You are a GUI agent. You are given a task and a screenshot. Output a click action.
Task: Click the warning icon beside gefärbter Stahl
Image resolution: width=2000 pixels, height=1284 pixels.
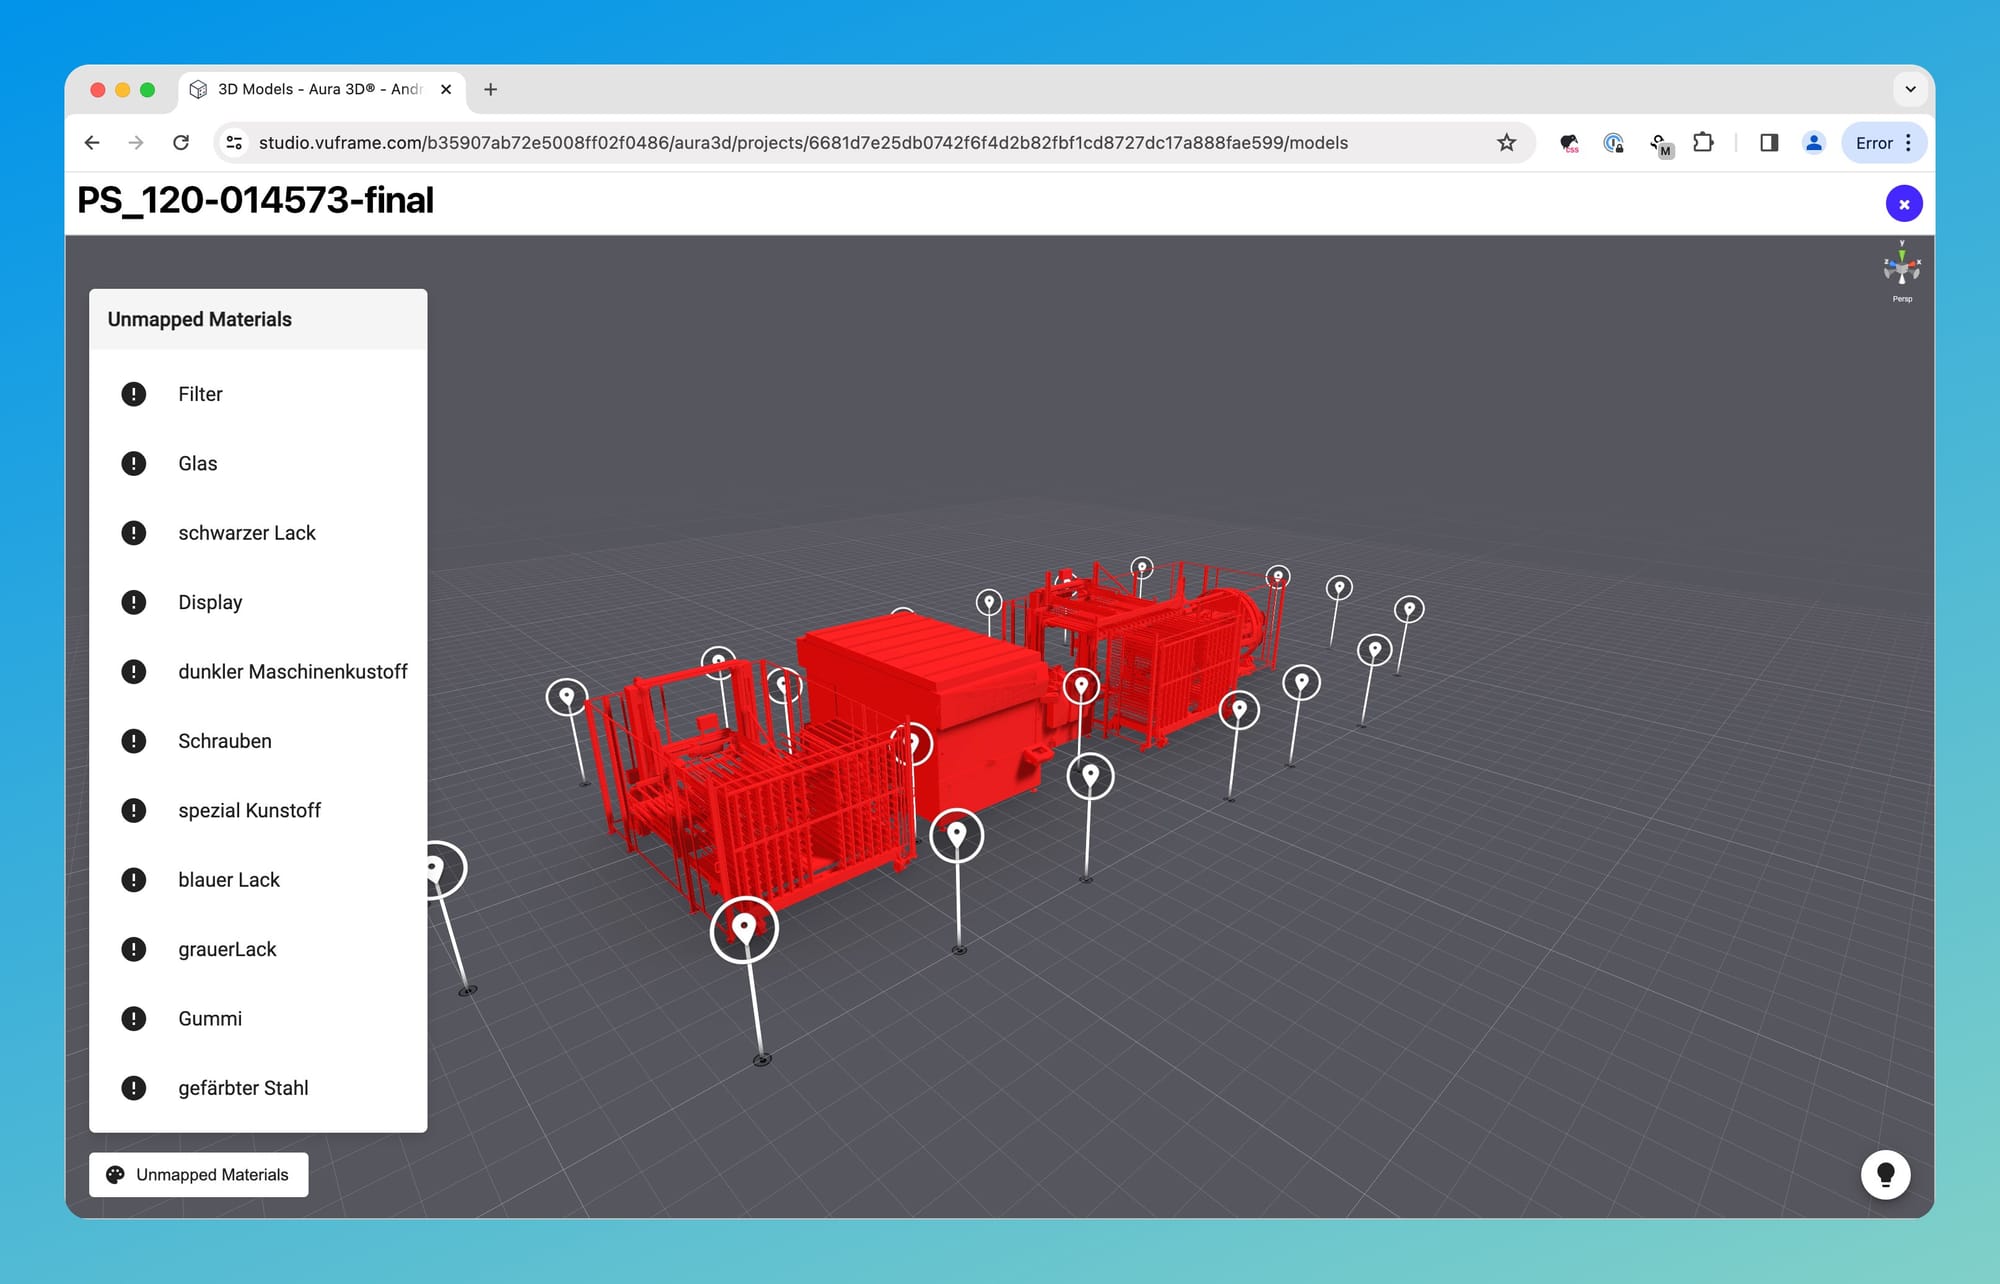pyautogui.click(x=133, y=1088)
